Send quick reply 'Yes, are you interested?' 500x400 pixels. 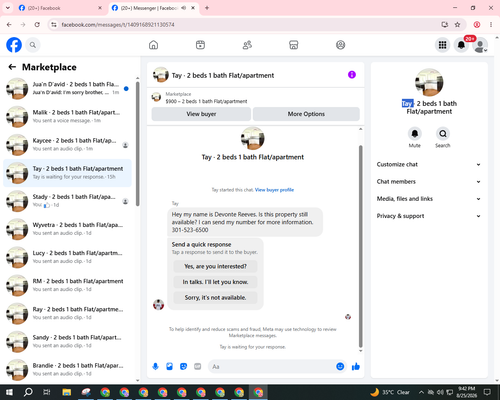point(215,266)
